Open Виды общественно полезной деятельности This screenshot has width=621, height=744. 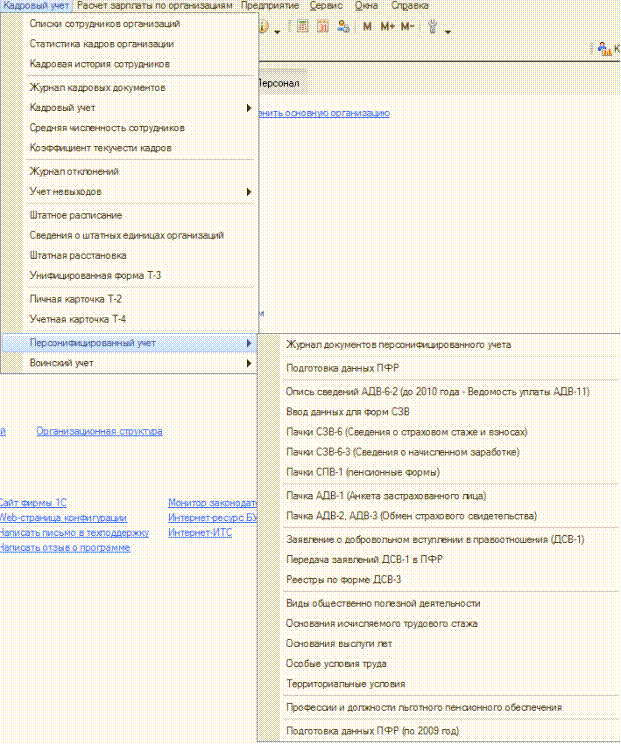[439, 604]
